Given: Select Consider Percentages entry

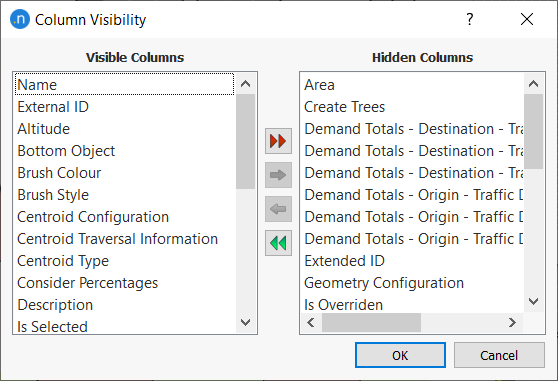Looking at the screenshot, I should point(125,283).
